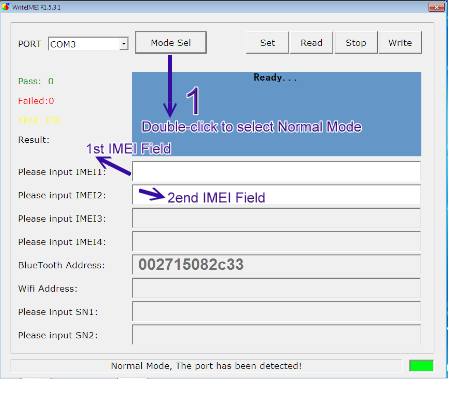The image size is (450, 400).
Task: Click the 'Normal Mode, The port has been detected!' status text
Action: [206, 366]
